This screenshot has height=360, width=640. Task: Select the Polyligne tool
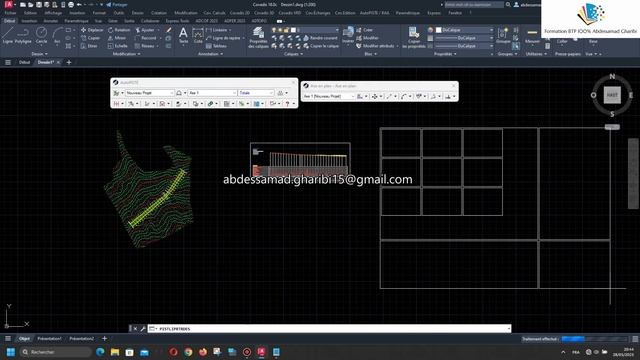tap(23, 35)
